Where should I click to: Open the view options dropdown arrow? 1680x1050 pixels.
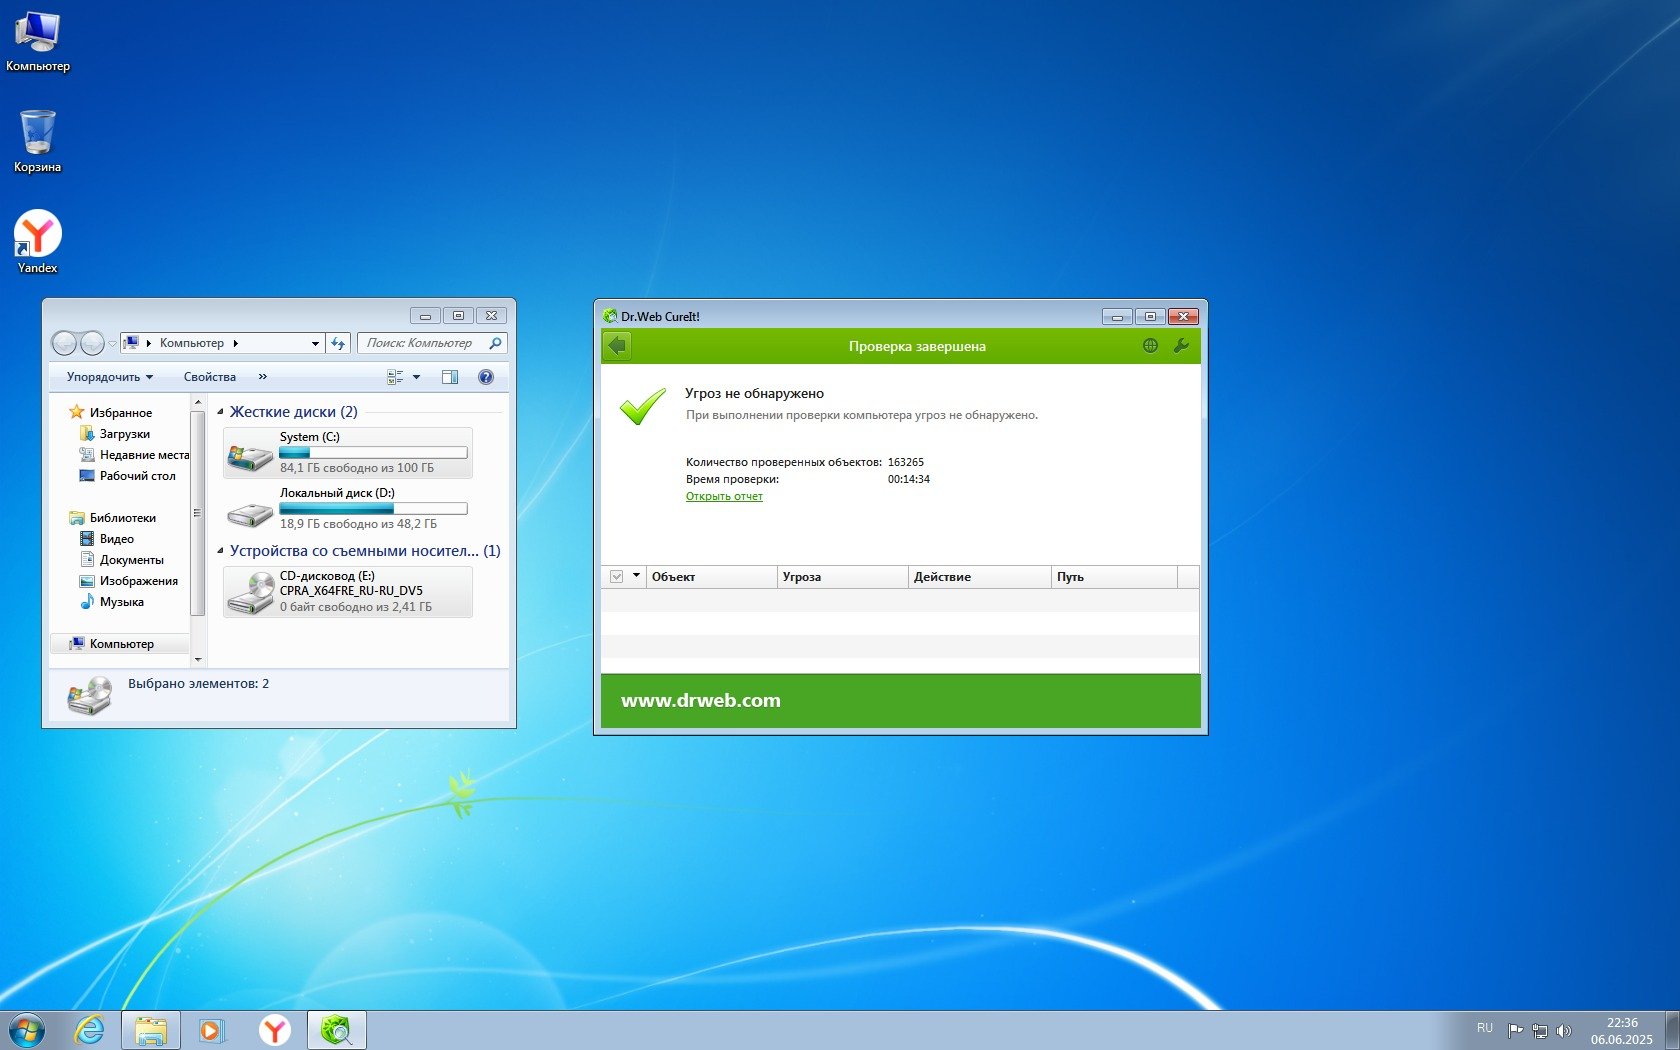click(x=417, y=377)
